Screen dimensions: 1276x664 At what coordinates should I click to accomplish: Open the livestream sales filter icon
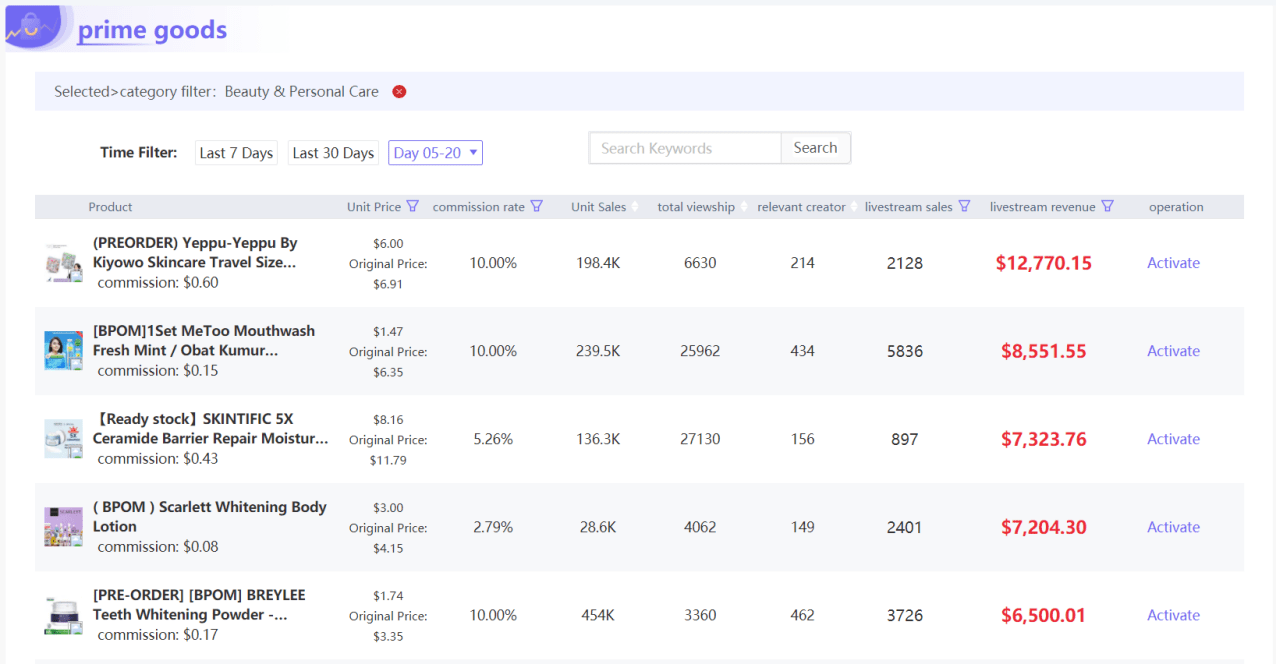click(964, 207)
